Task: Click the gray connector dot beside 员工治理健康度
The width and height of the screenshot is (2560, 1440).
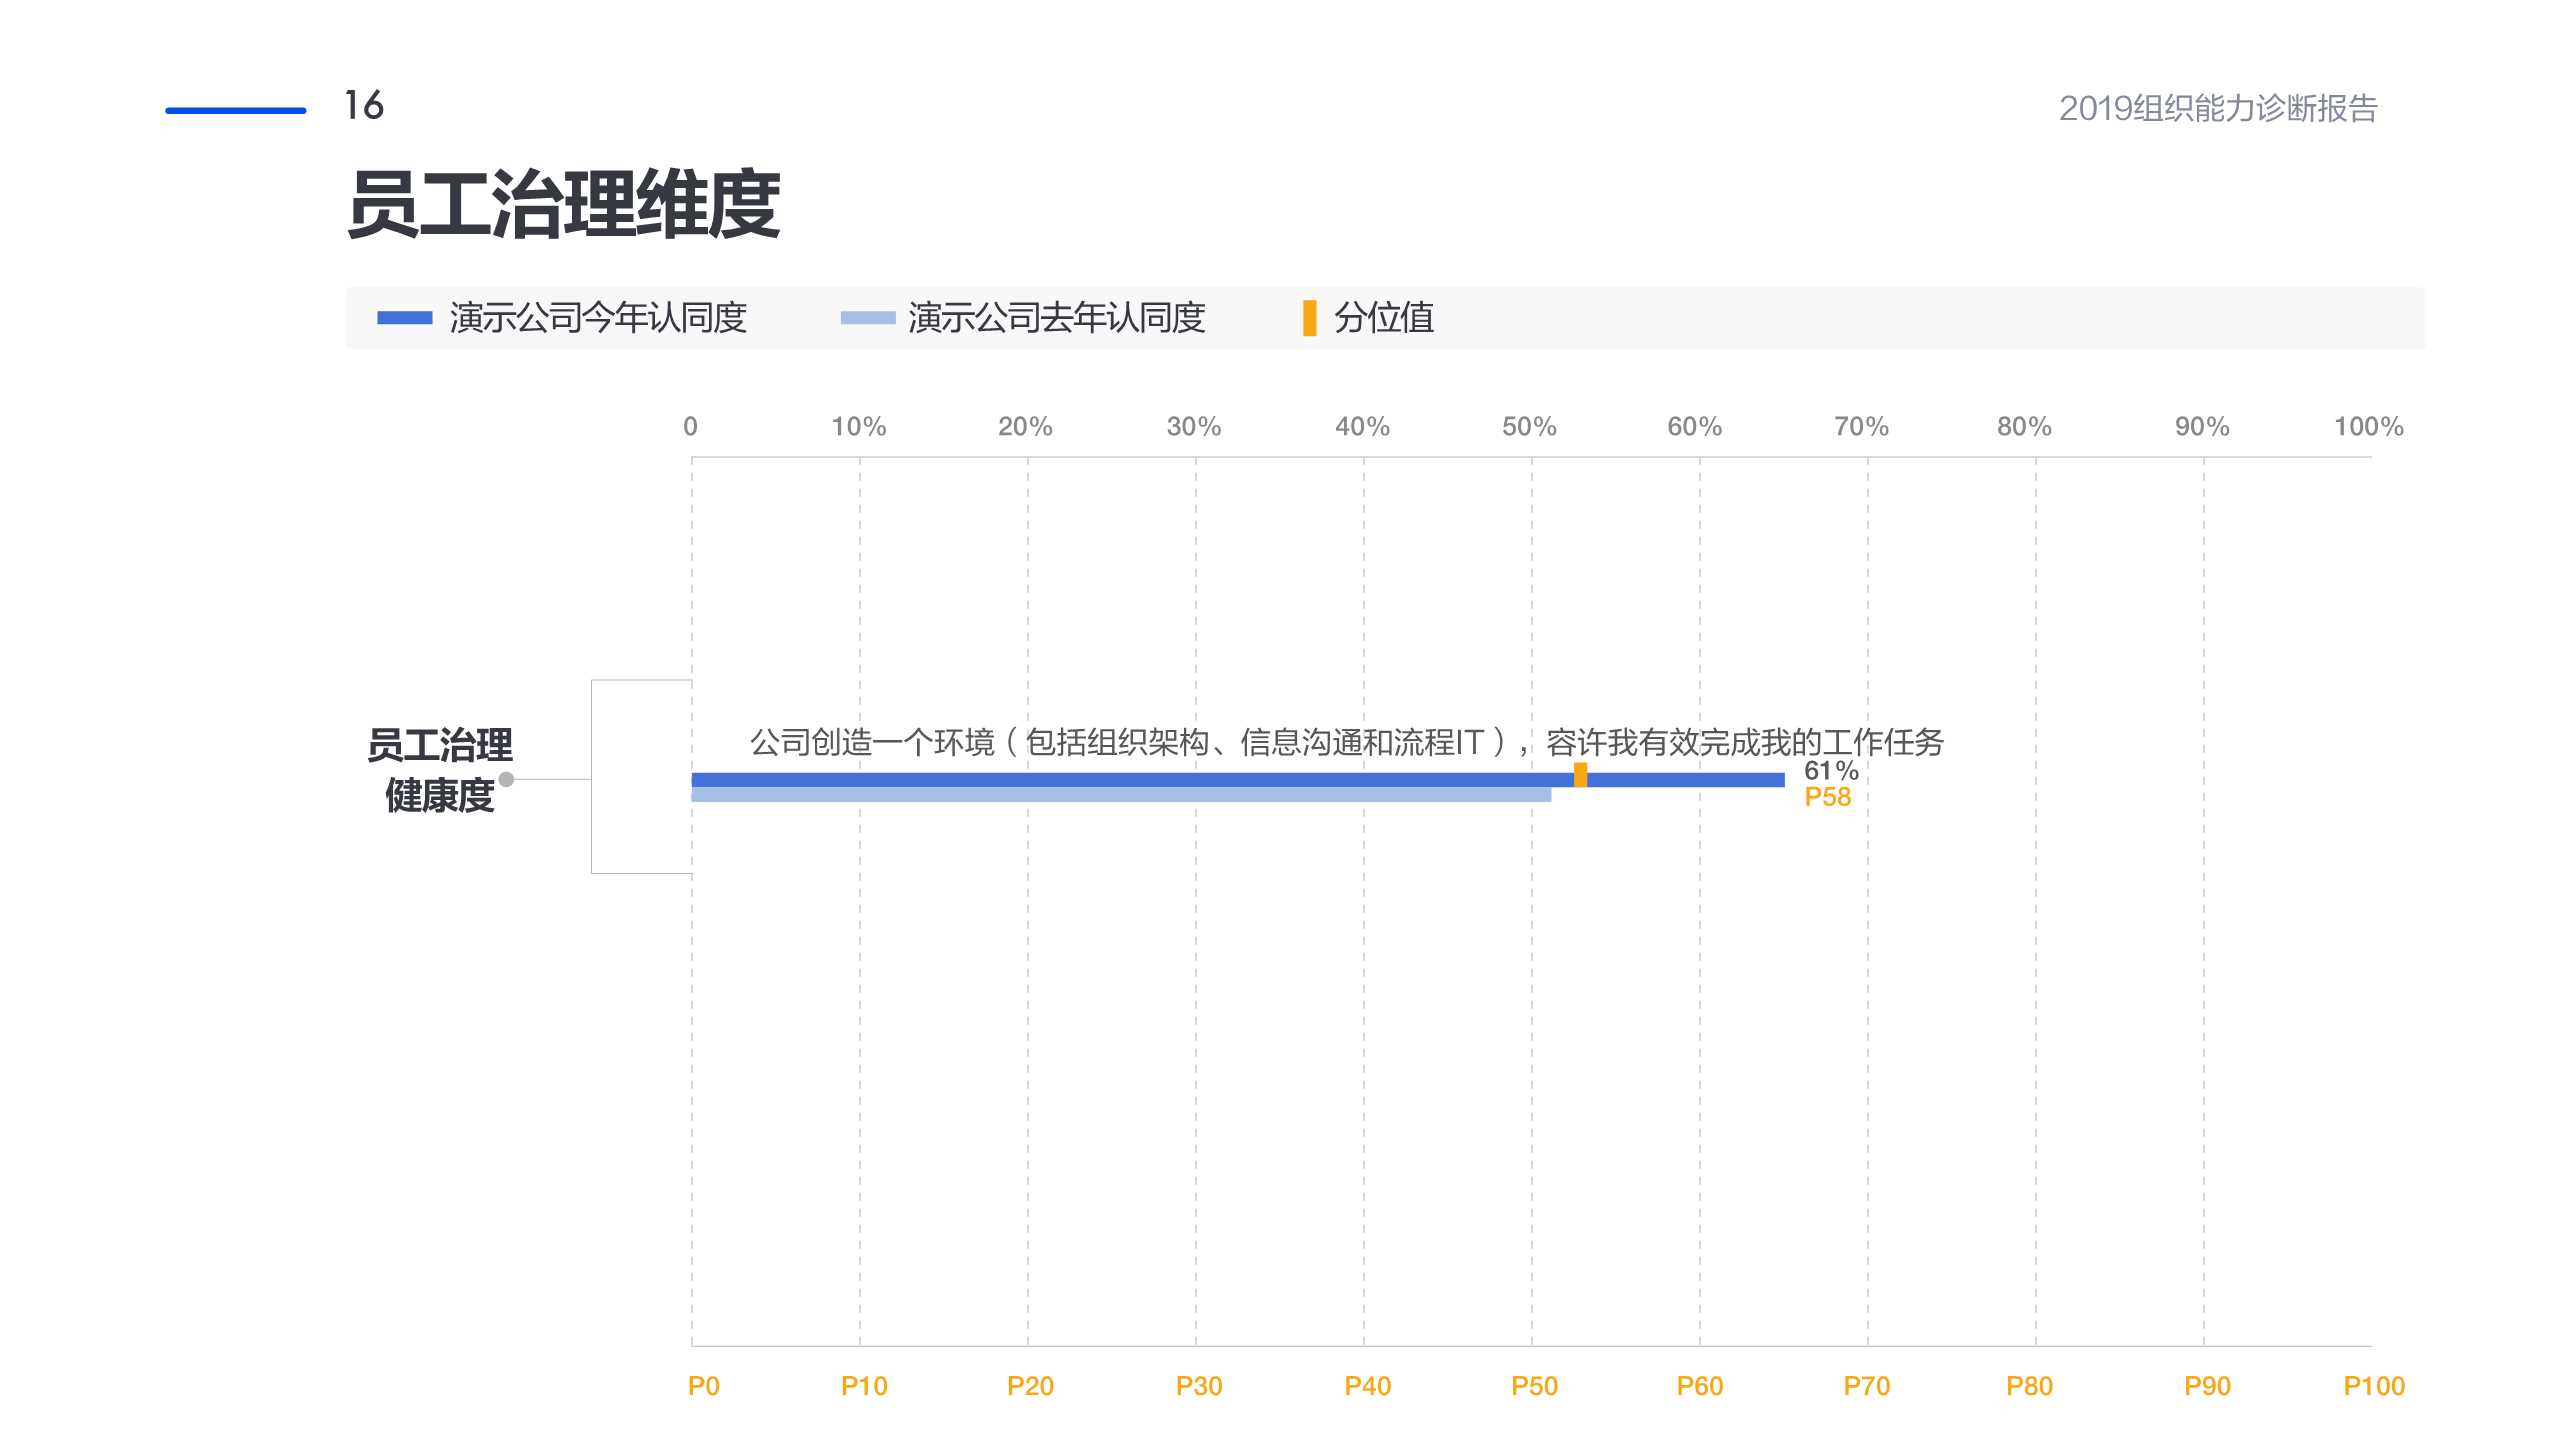Action: coord(510,782)
